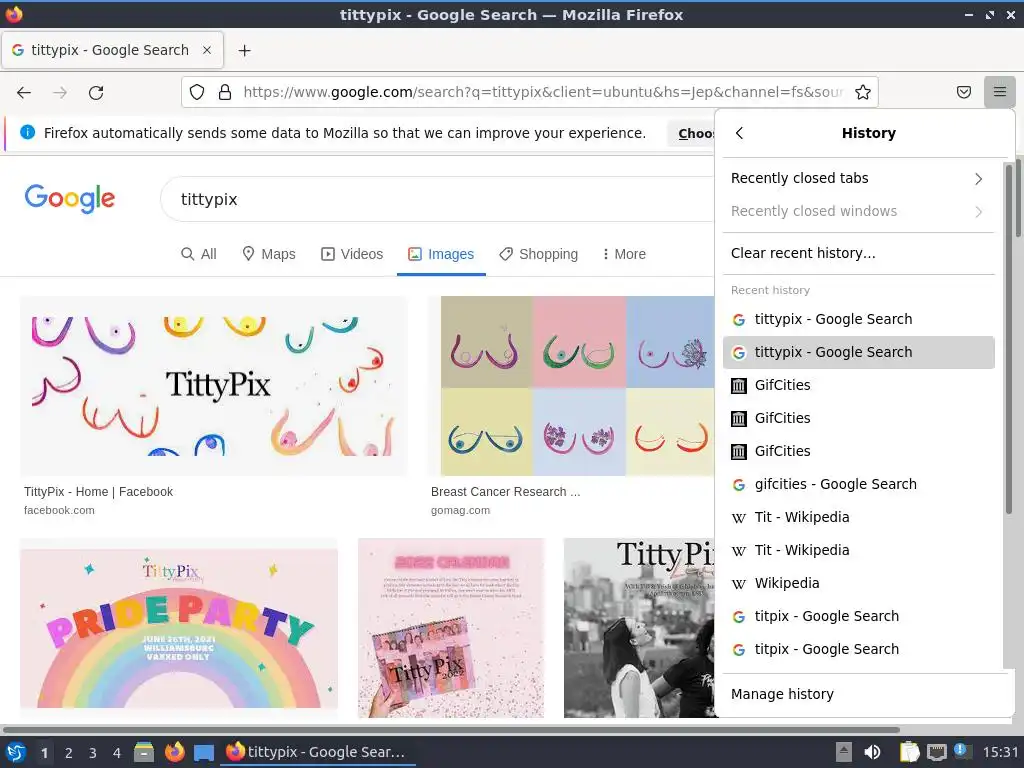This screenshot has width=1024, height=768.
Task: Switch to the Videos search tab
Action: (x=352, y=254)
